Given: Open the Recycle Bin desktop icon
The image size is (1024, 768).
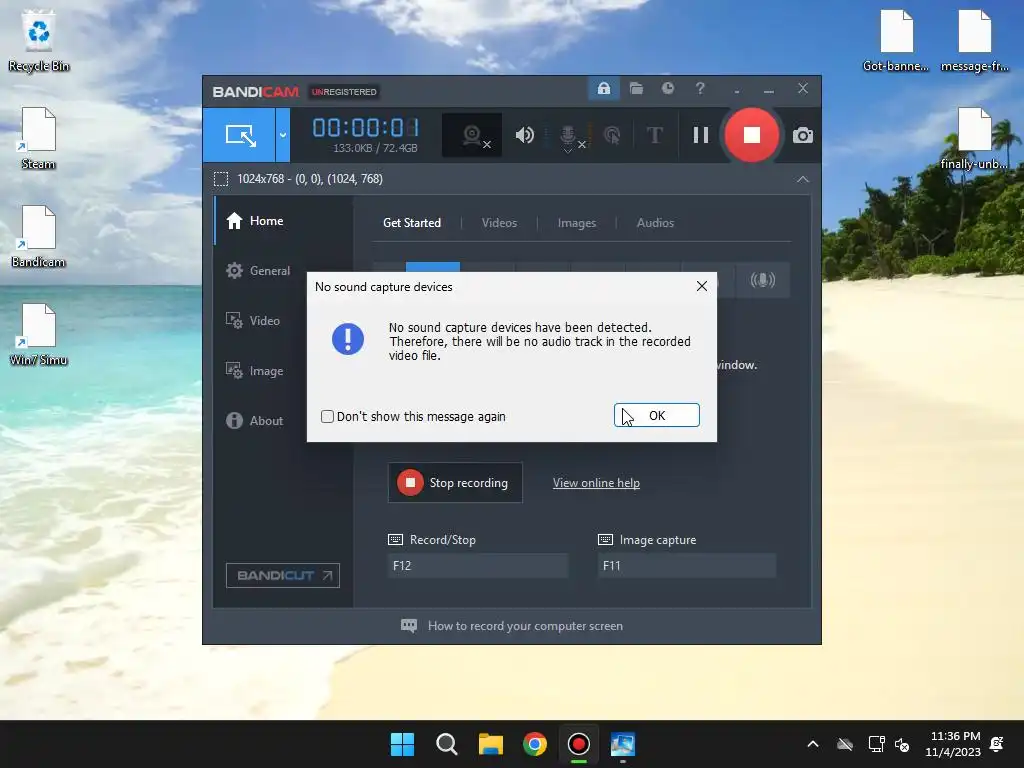Looking at the screenshot, I should [x=39, y=40].
